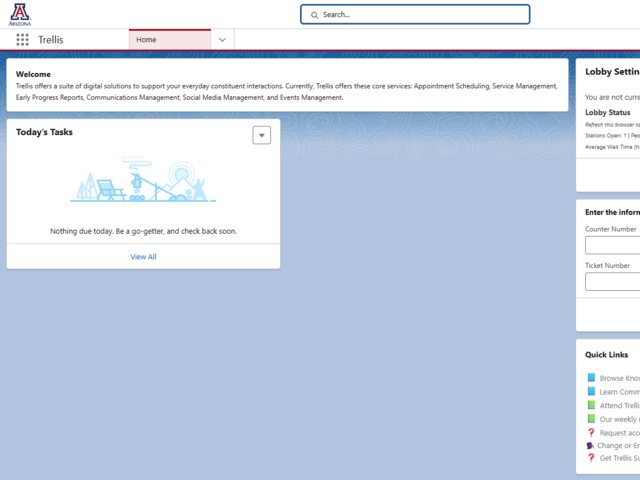Click the blue book icon beside Browse Knowledge
This screenshot has height=480, width=640.
click(x=591, y=378)
